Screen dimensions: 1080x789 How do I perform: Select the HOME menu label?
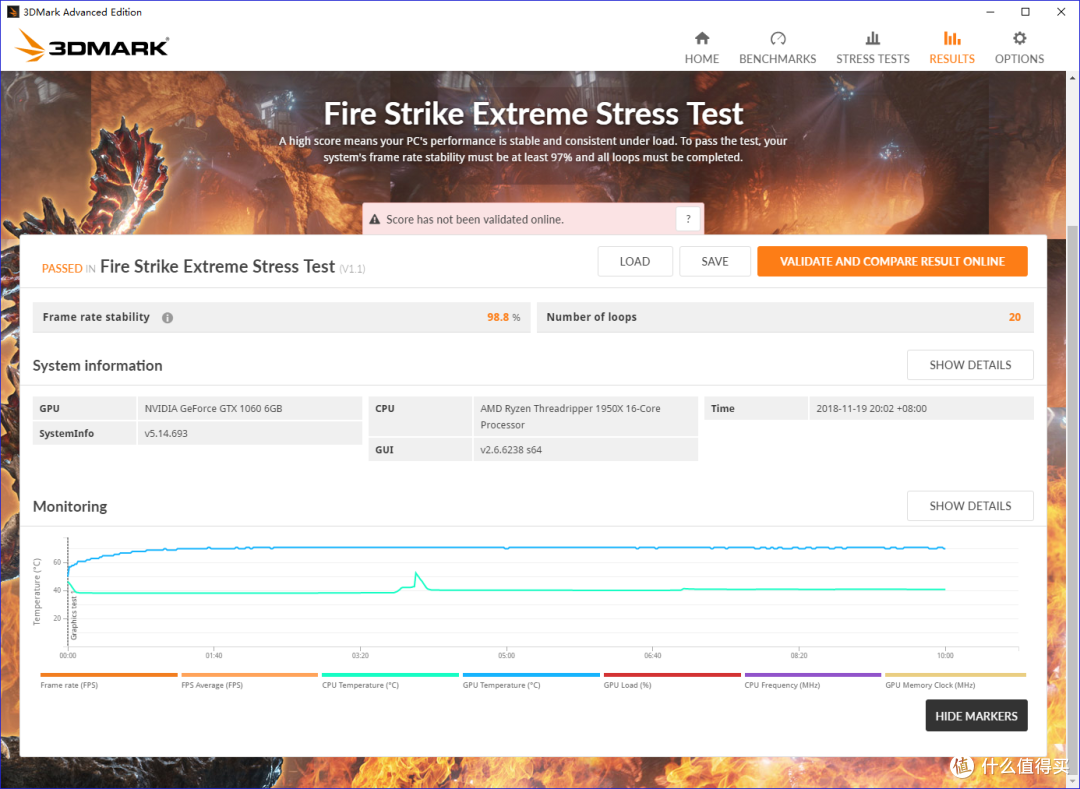pyautogui.click(x=702, y=59)
